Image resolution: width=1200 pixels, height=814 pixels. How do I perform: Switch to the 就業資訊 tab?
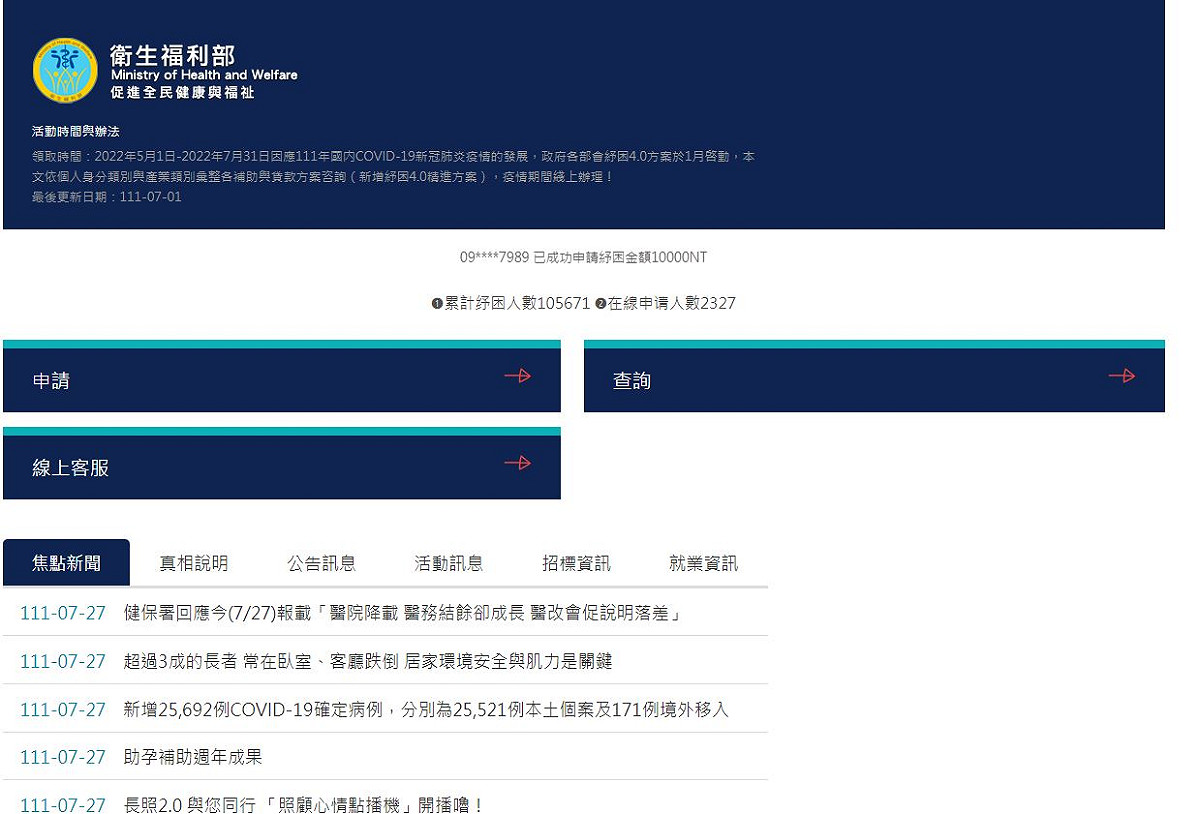point(703,563)
